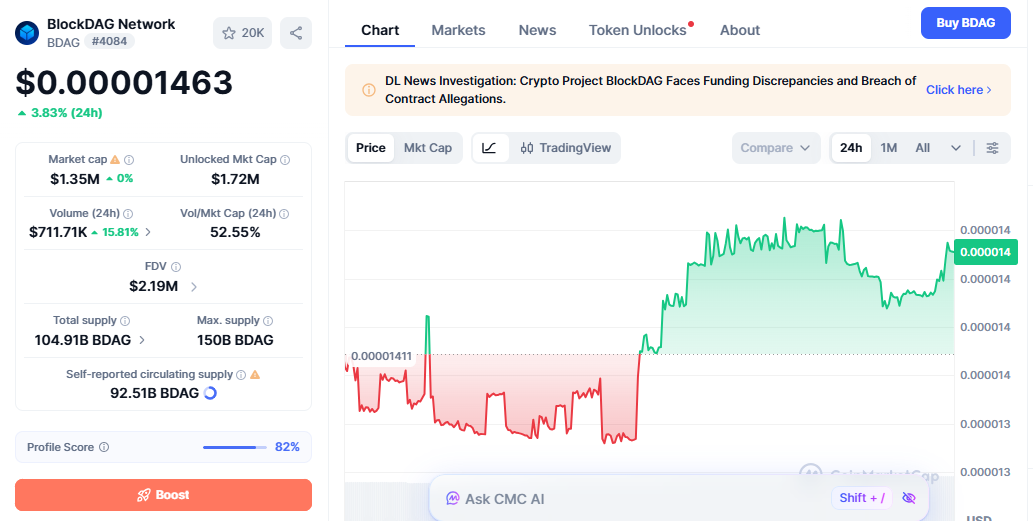Switch to TradingView chart mode
Image resolution: width=1033 pixels, height=521 pixels.
click(566, 148)
